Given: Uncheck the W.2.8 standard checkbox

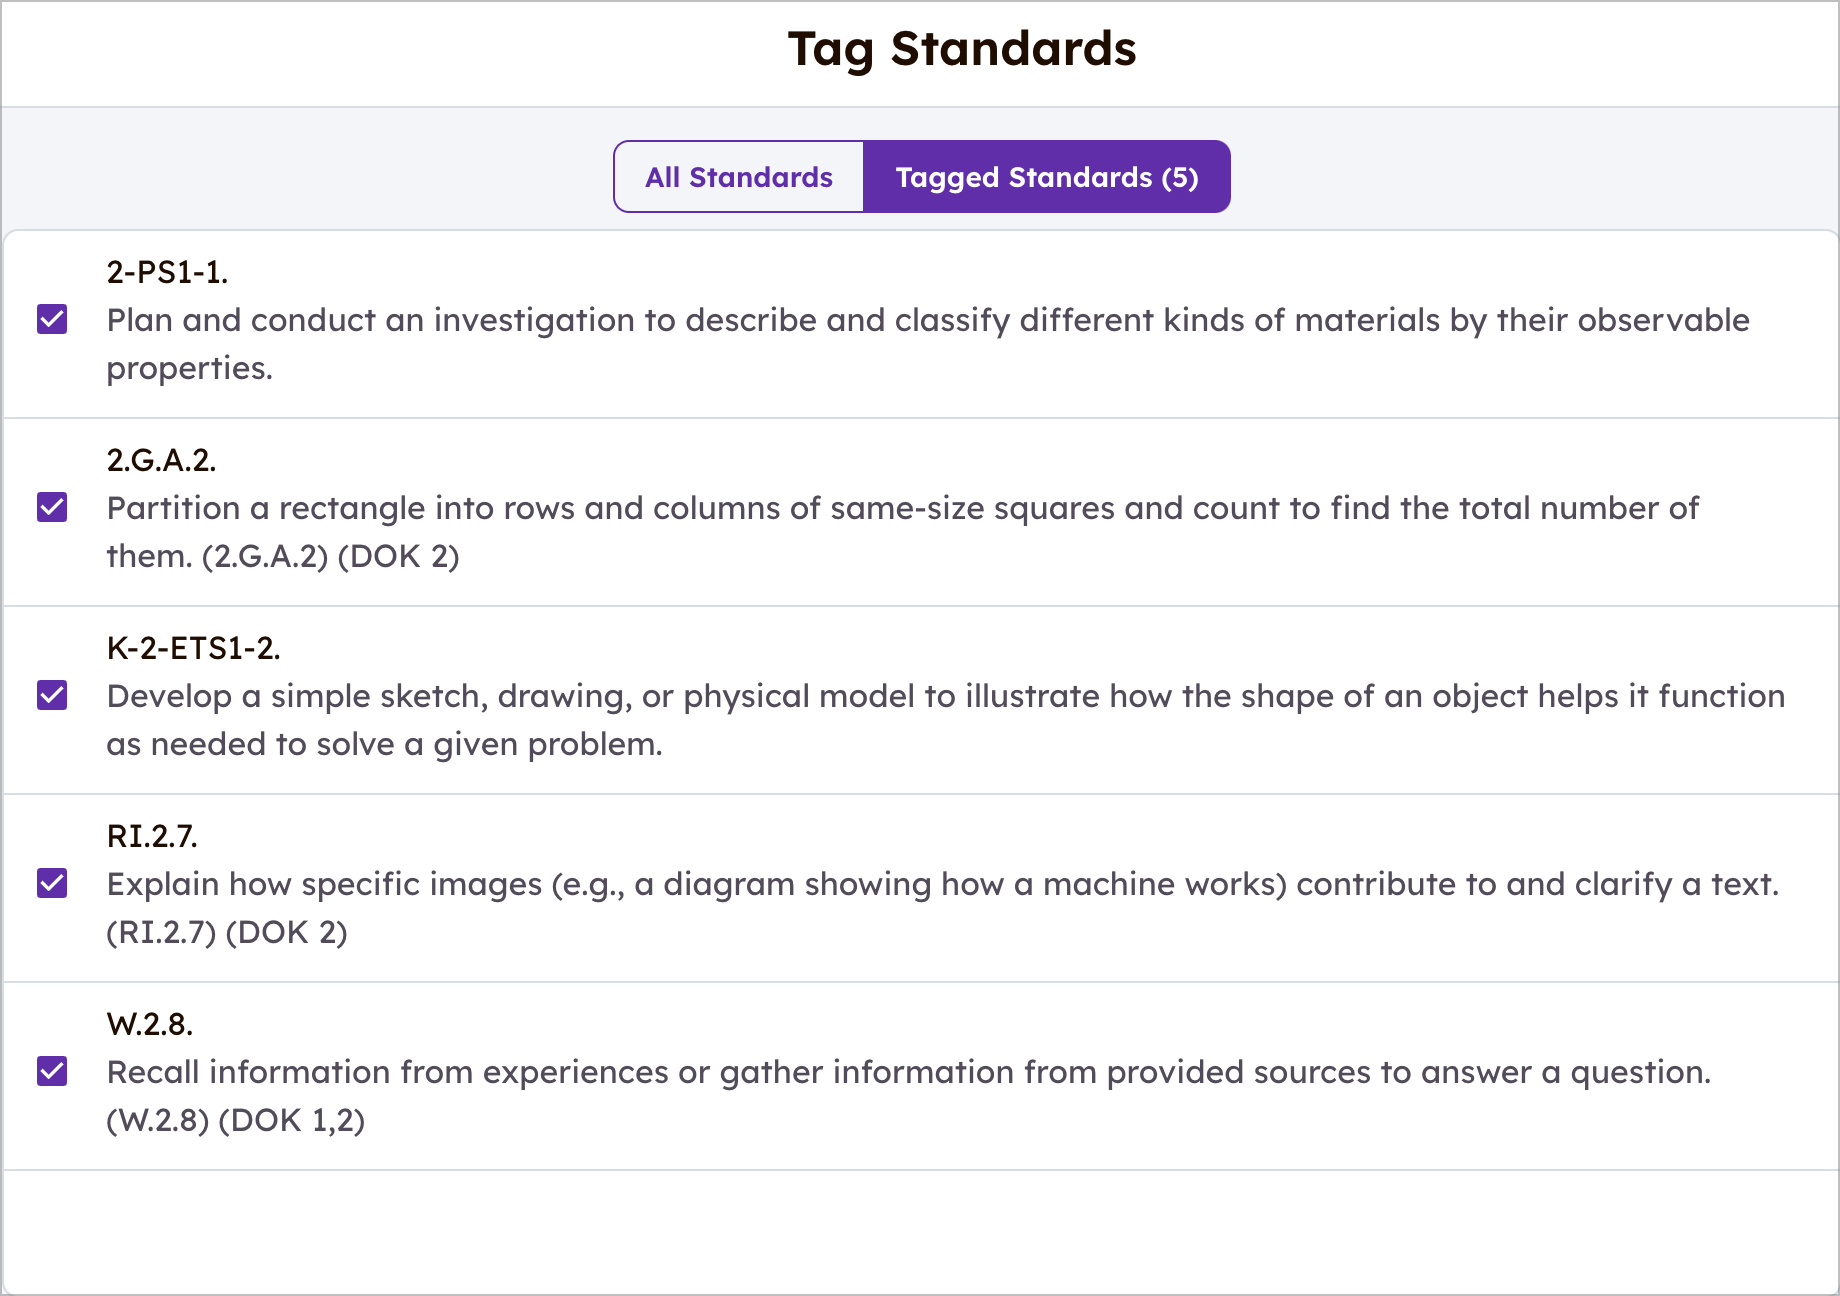Looking at the screenshot, I should [x=51, y=1071].
